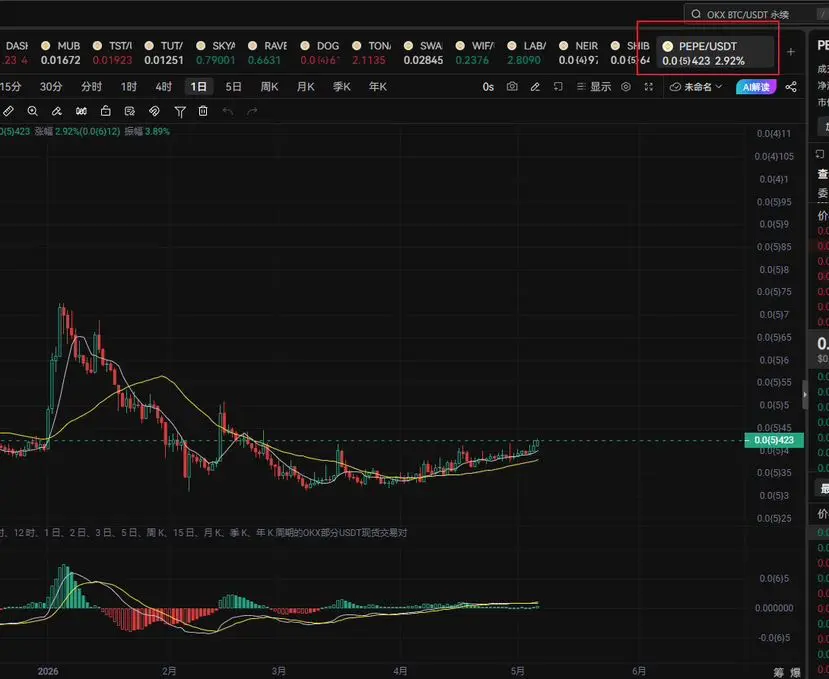Select the 月K timeframe

(306, 87)
